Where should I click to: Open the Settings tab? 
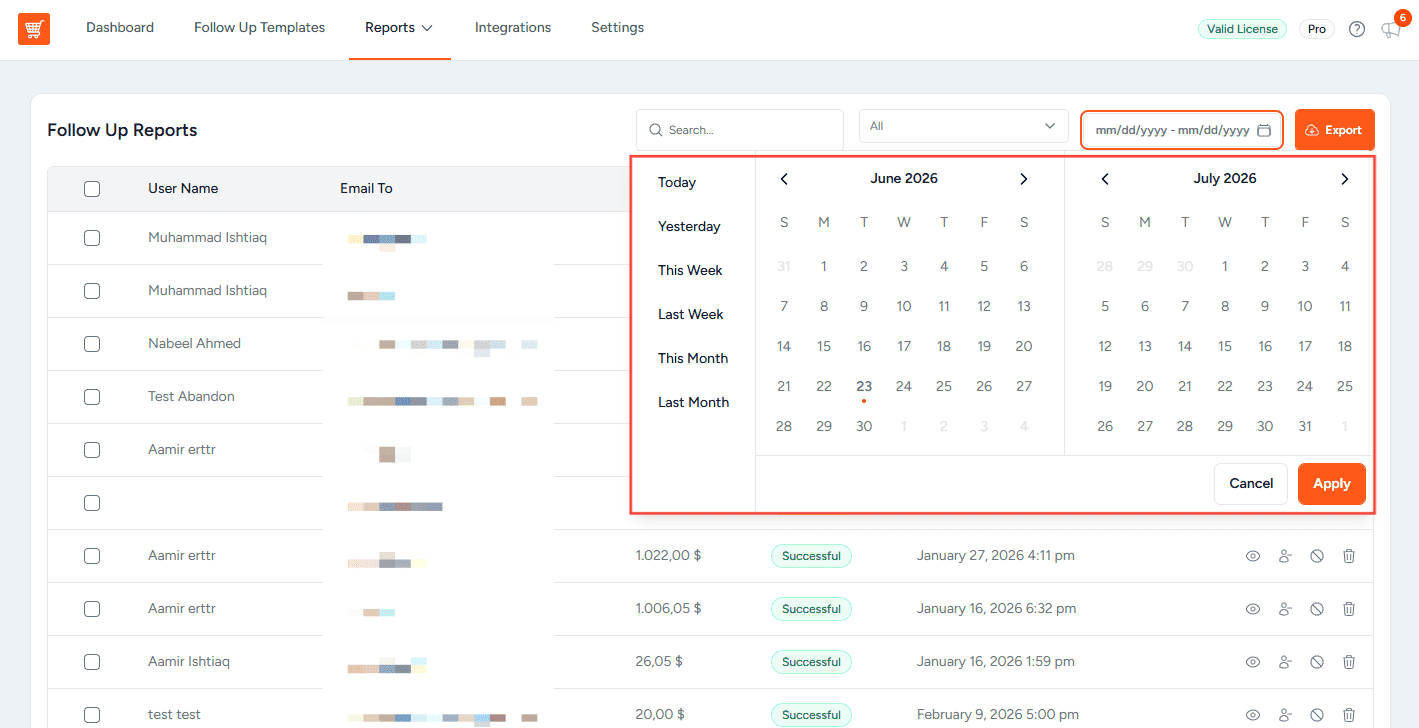(x=617, y=28)
